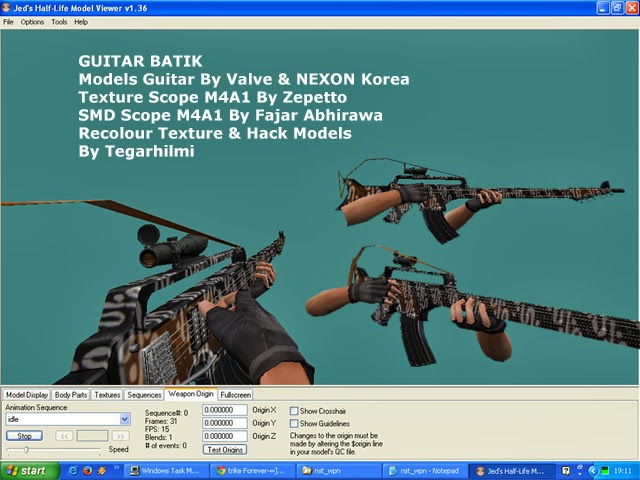Expand the quick launch overflow chevron
Viewport: 640px width, 480px height.
[x=116, y=467]
